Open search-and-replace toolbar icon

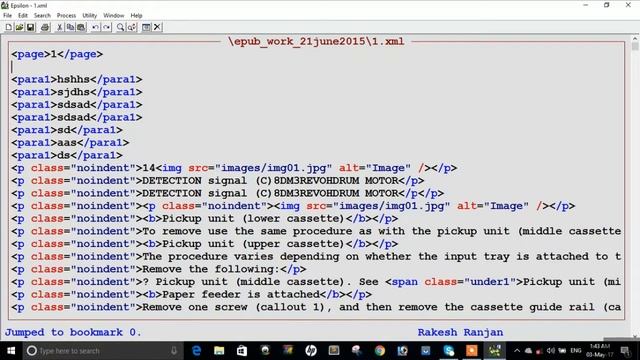[131, 27]
